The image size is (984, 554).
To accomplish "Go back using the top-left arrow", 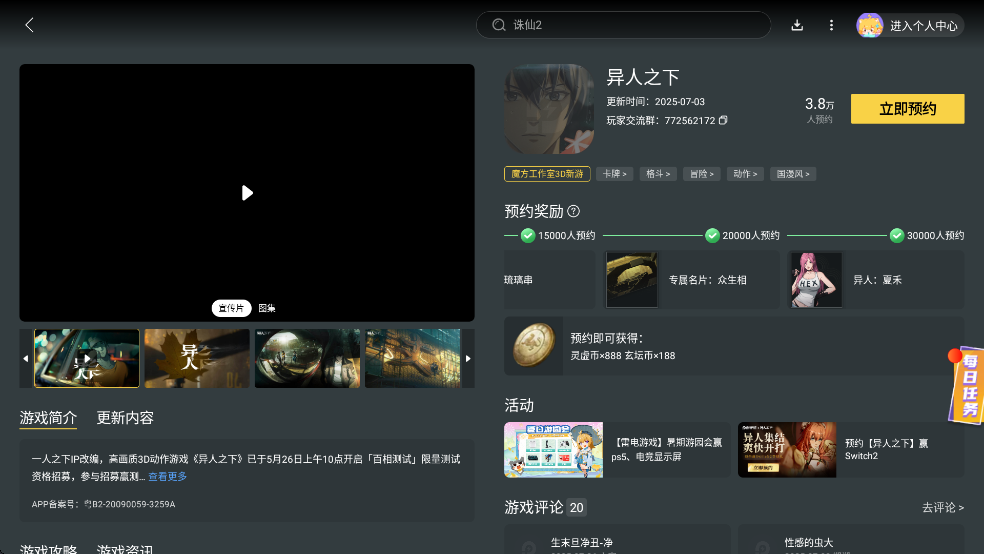I will (29, 25).
